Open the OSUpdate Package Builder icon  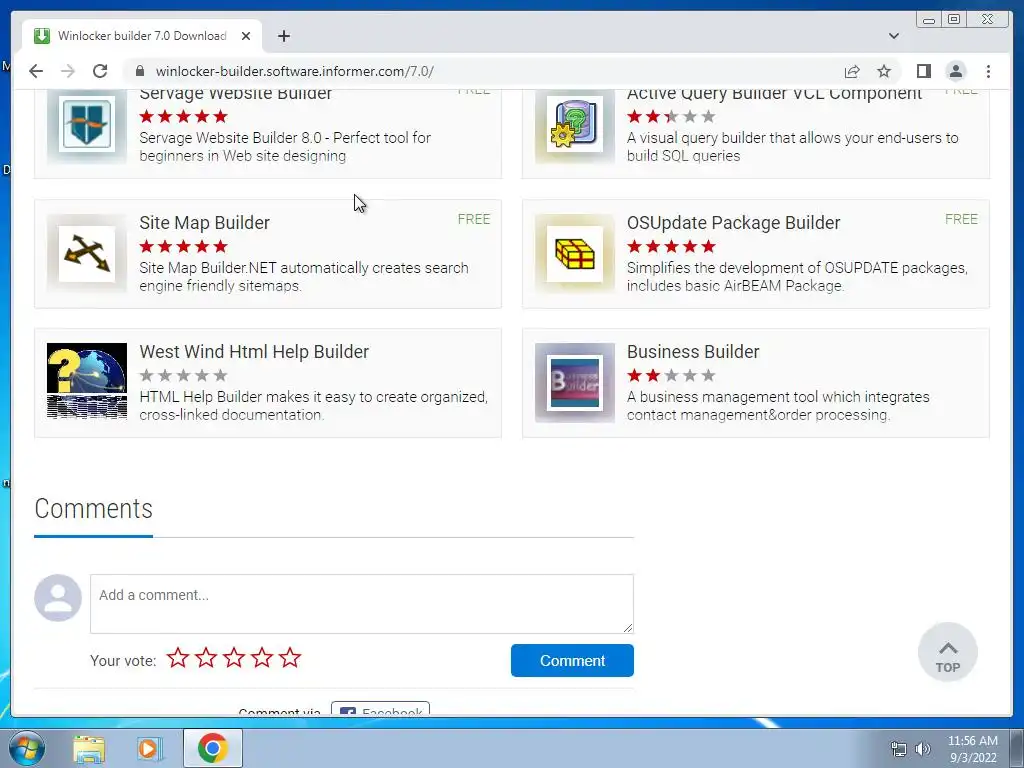[x=575, y=253]
